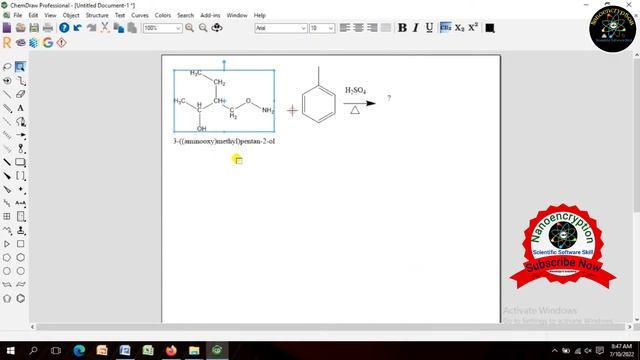
Task: Click the Zoom In magnifier
Action: 189,28
